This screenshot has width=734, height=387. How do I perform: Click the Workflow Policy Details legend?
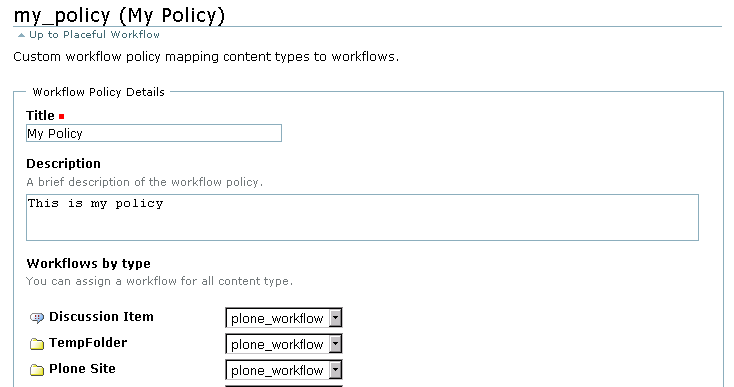pyautogui.click(x=98, y=92)
